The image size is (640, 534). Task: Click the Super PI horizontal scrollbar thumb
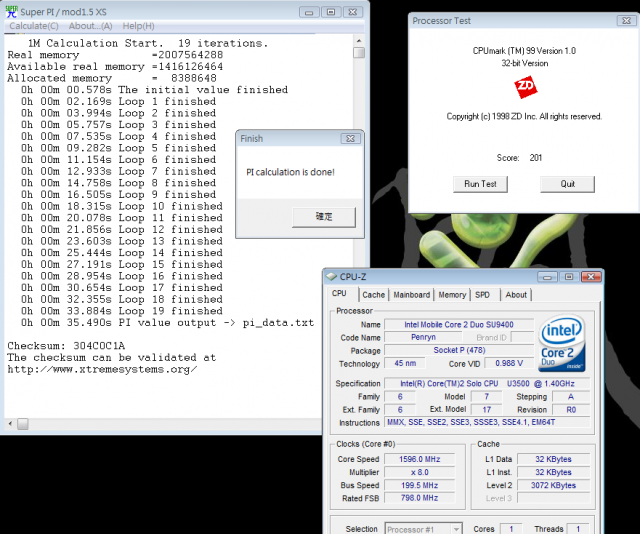[23, 424]
